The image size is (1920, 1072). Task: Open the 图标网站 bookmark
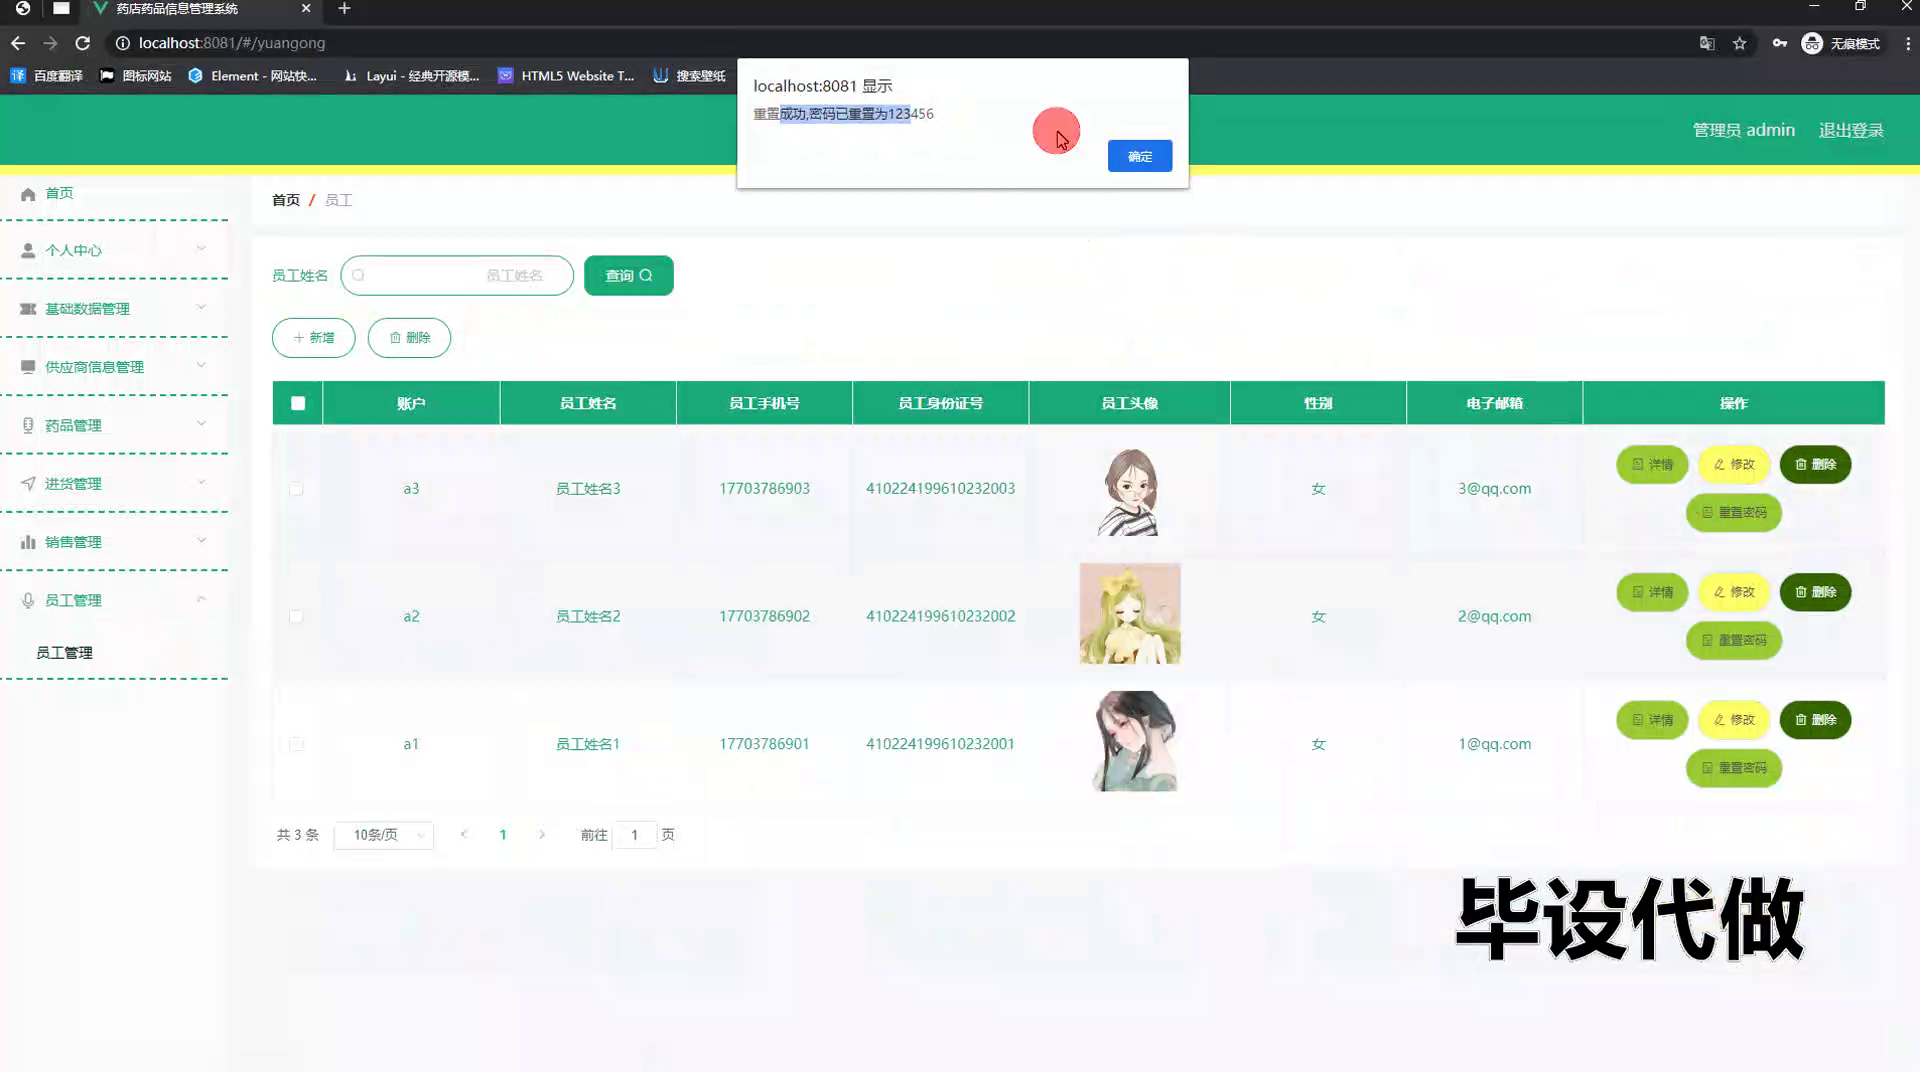[x=136, y=76]
